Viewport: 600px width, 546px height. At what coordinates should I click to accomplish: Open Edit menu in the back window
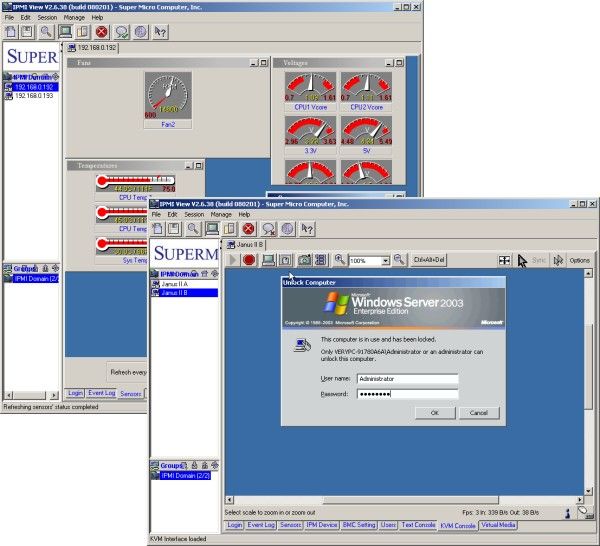[25, 18]
